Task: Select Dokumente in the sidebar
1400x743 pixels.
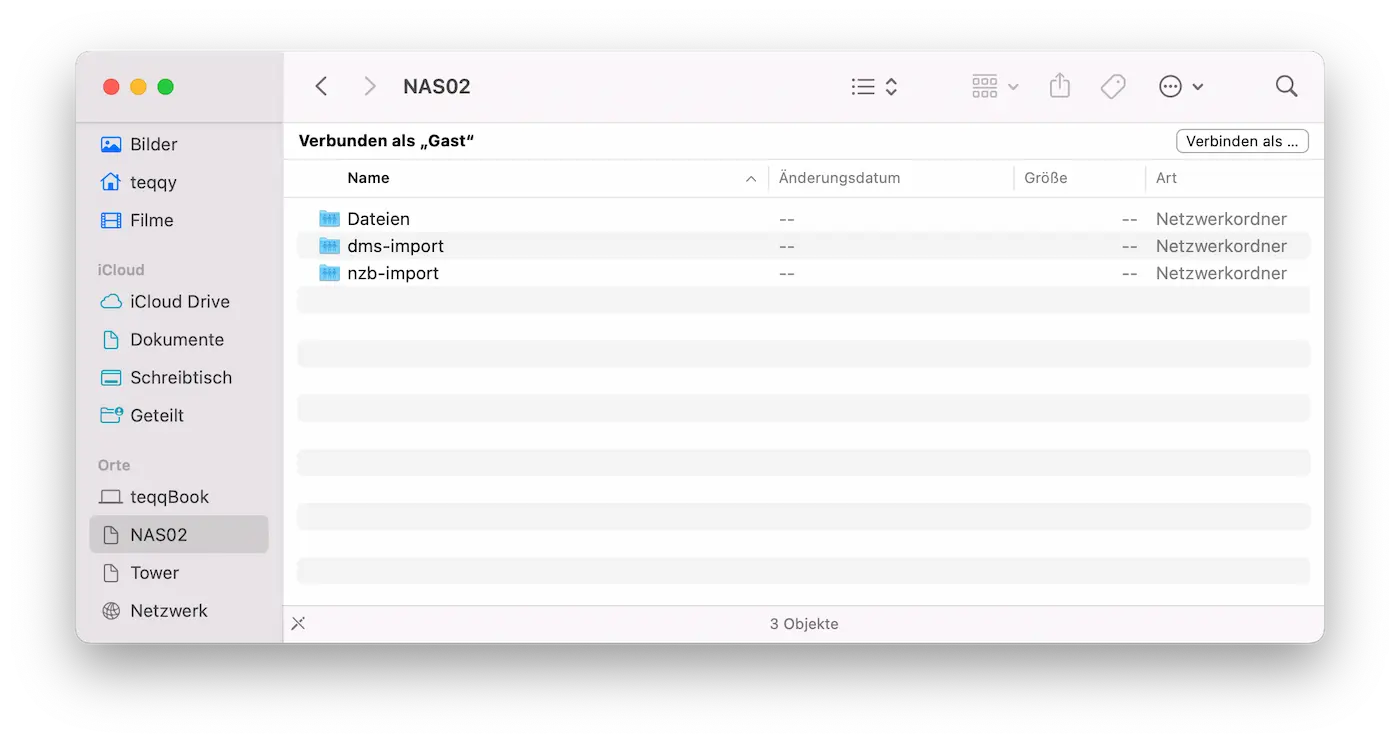Action: coord(177,339)
